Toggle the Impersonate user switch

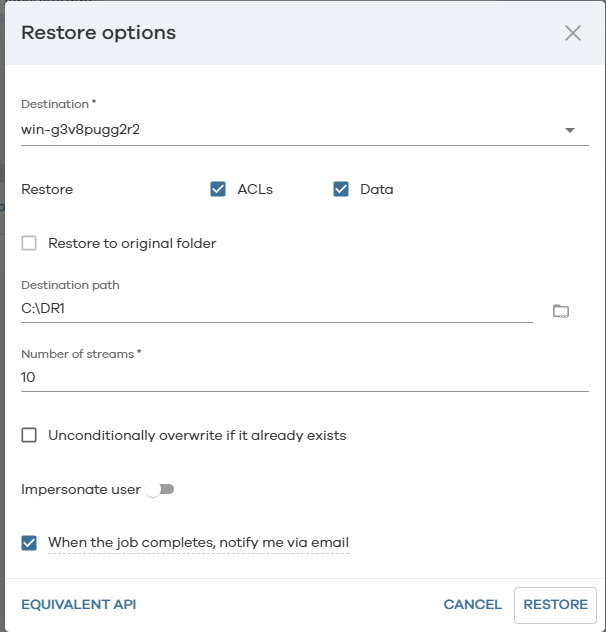[160, 489]
